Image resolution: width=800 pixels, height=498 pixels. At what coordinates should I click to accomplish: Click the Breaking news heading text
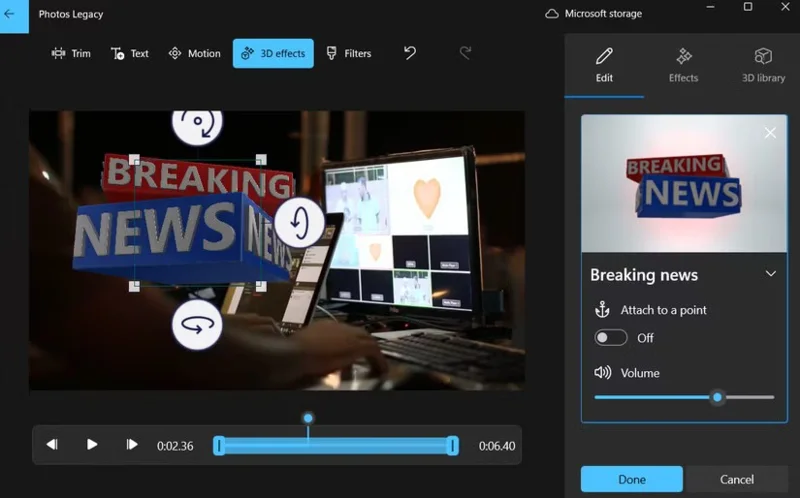(644, 275)
